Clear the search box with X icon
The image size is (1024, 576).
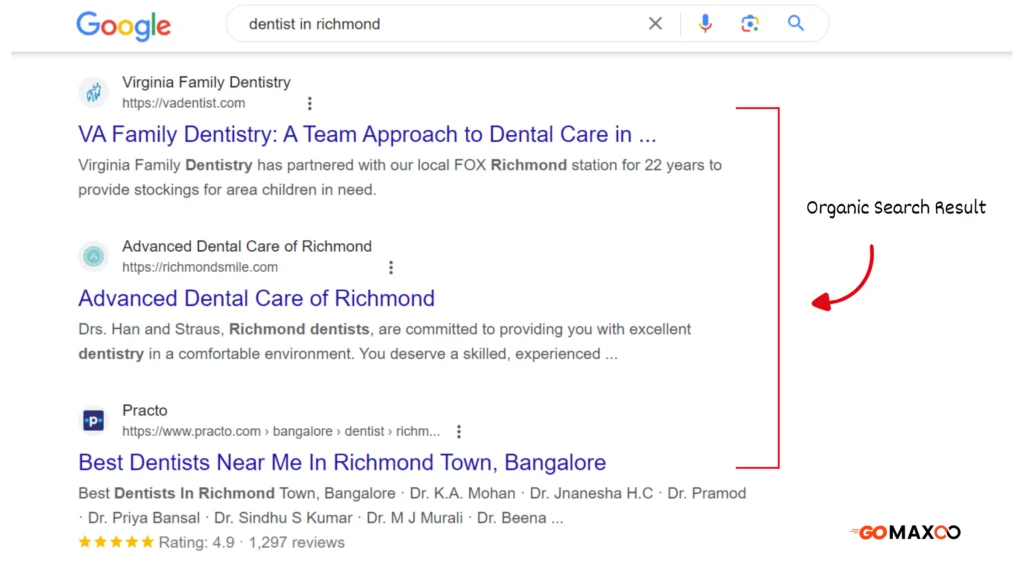click(655, 24)
